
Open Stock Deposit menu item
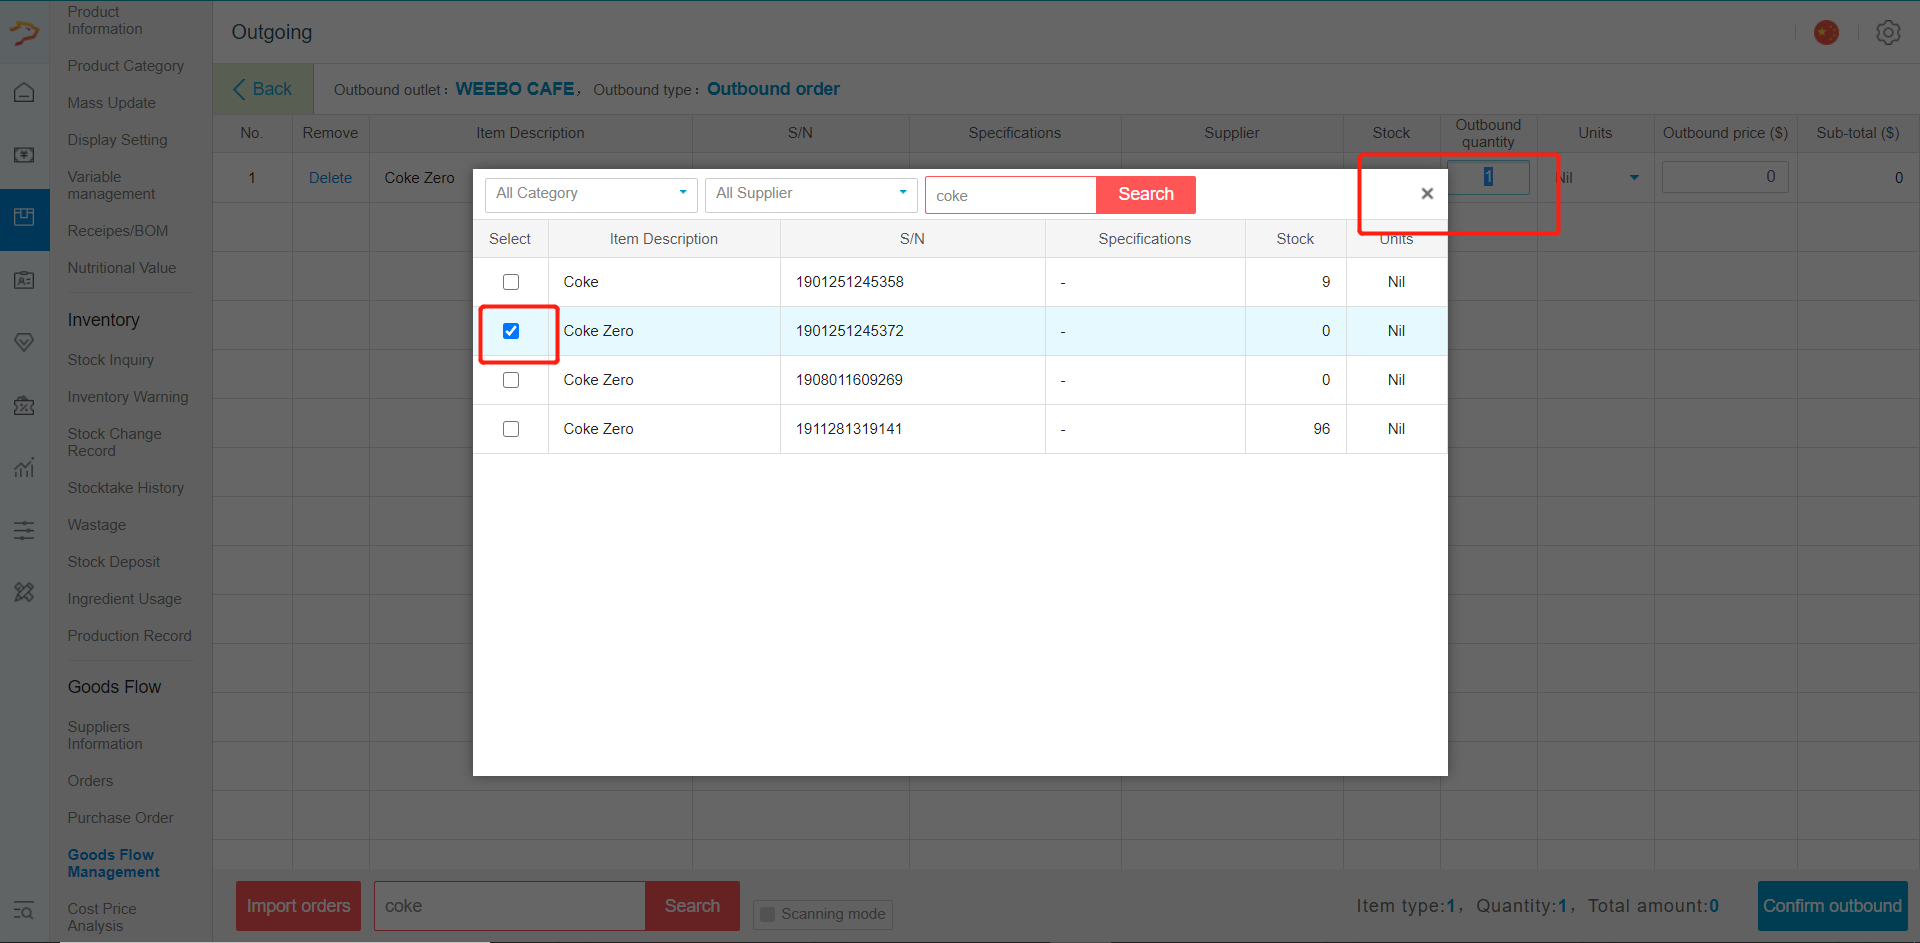click(x=114, y=562)
